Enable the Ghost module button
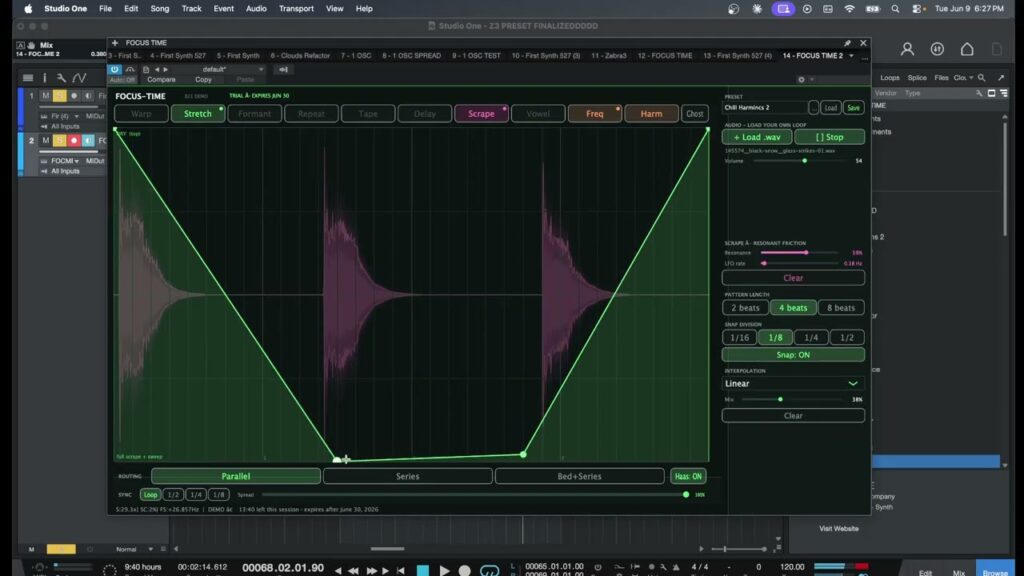The image size is (1024, 576). (694, 114)
